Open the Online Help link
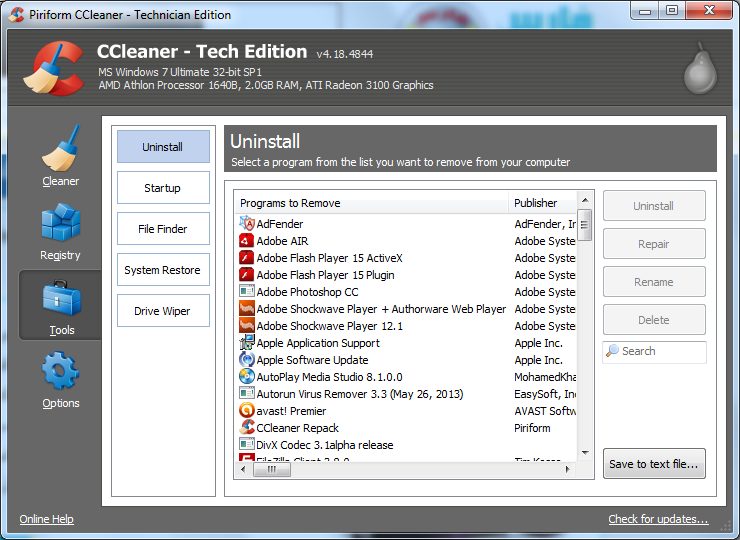This screenshot has height=540, width=740. 46,519
